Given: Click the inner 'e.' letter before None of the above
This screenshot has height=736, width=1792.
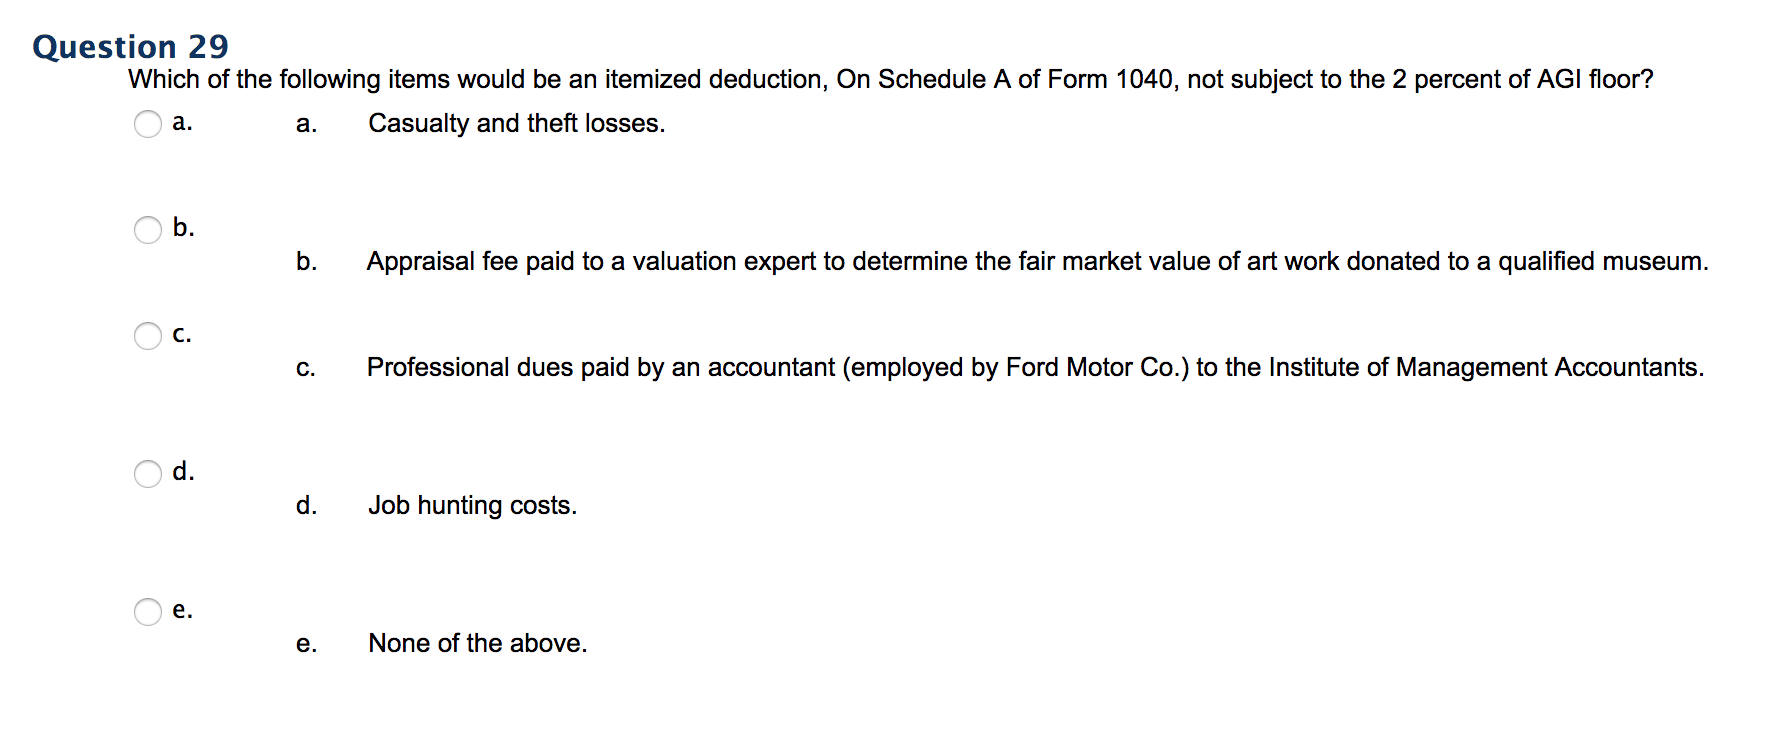Looking at the screenshot, I should pos(306,644).
